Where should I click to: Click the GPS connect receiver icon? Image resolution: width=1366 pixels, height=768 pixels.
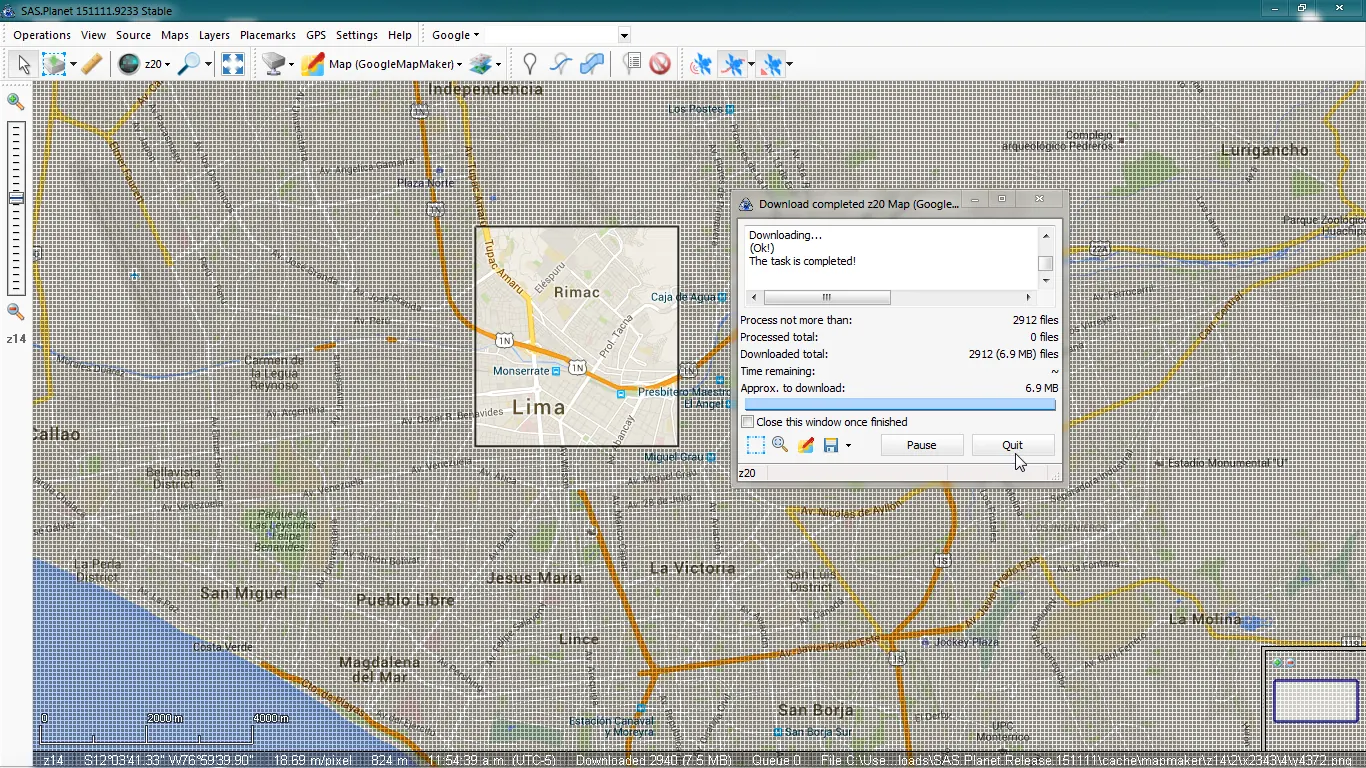pos(701,64)
